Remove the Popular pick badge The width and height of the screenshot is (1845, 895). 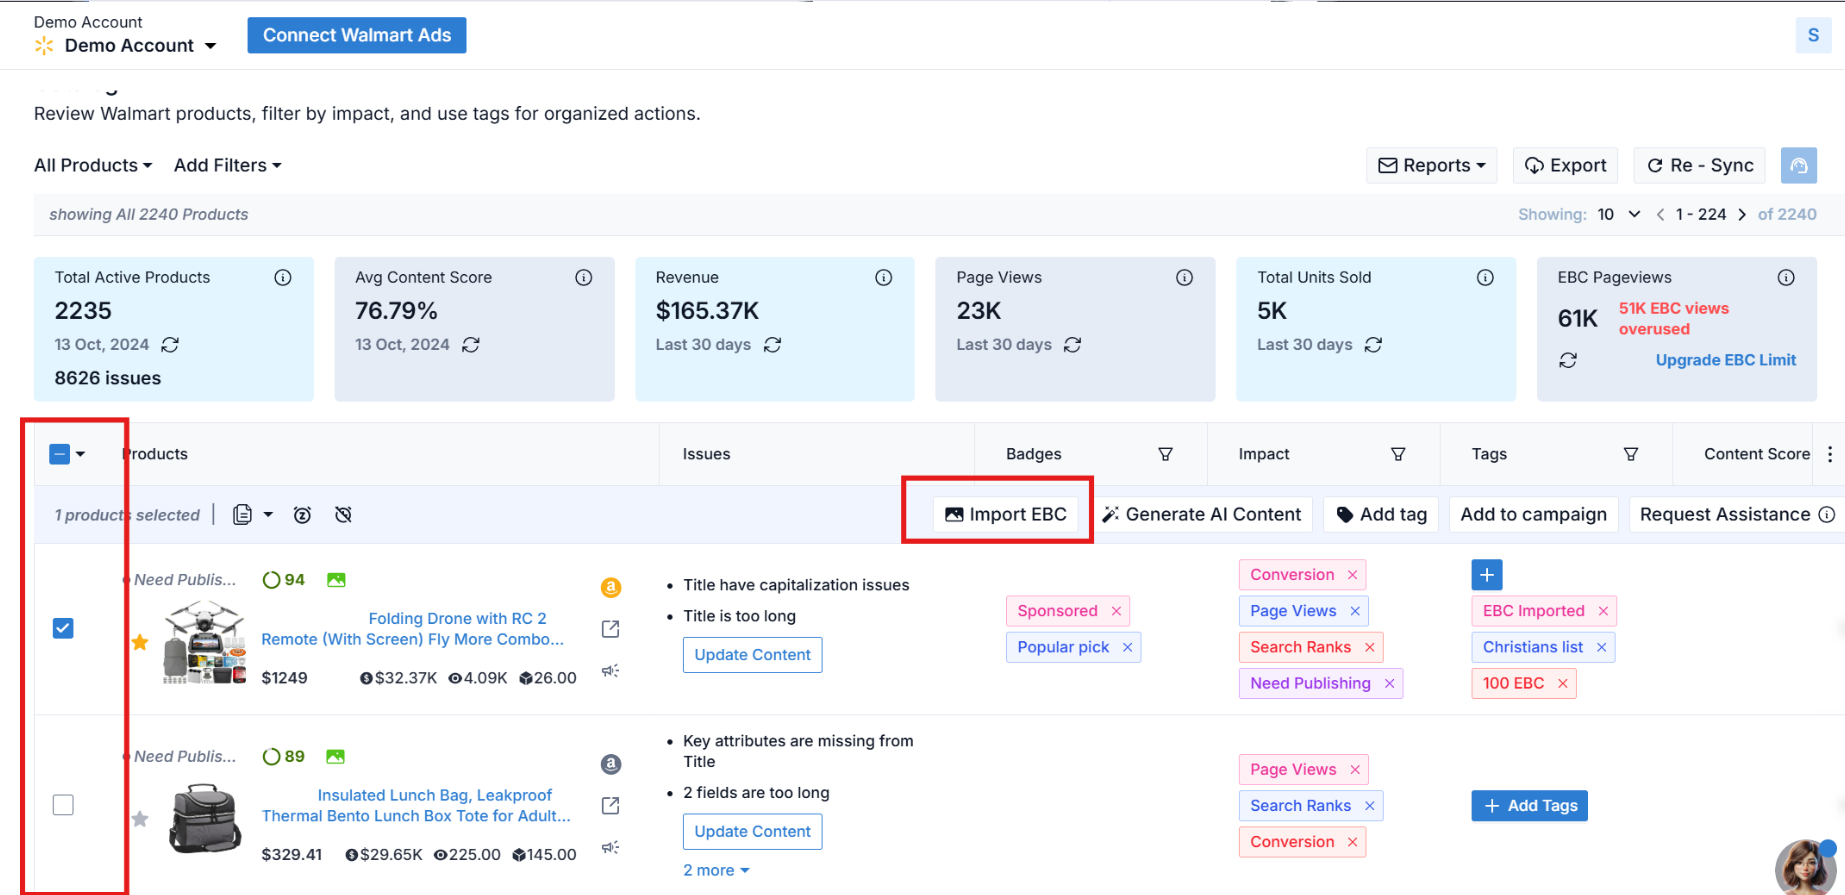point(1127,647)
